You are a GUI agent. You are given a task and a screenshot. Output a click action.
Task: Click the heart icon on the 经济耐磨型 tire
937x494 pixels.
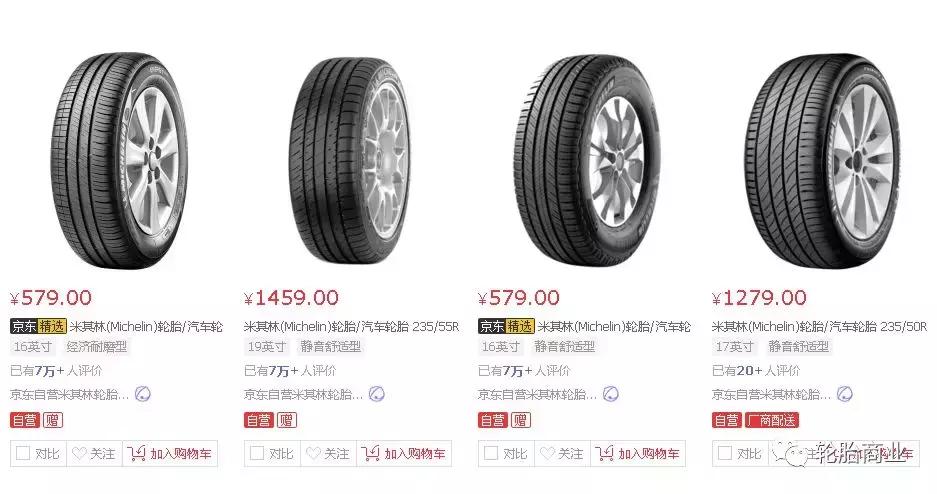point(79,453)
